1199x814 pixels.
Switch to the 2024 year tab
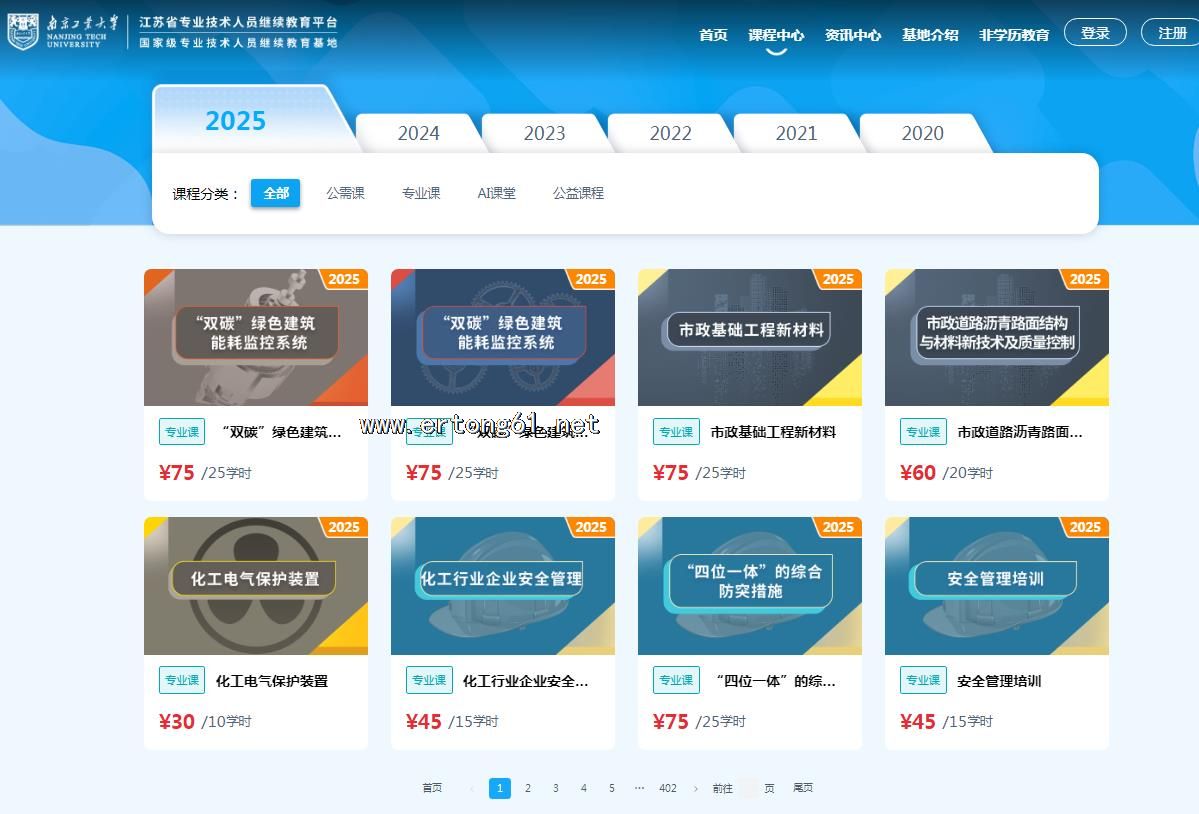[418, 133]
